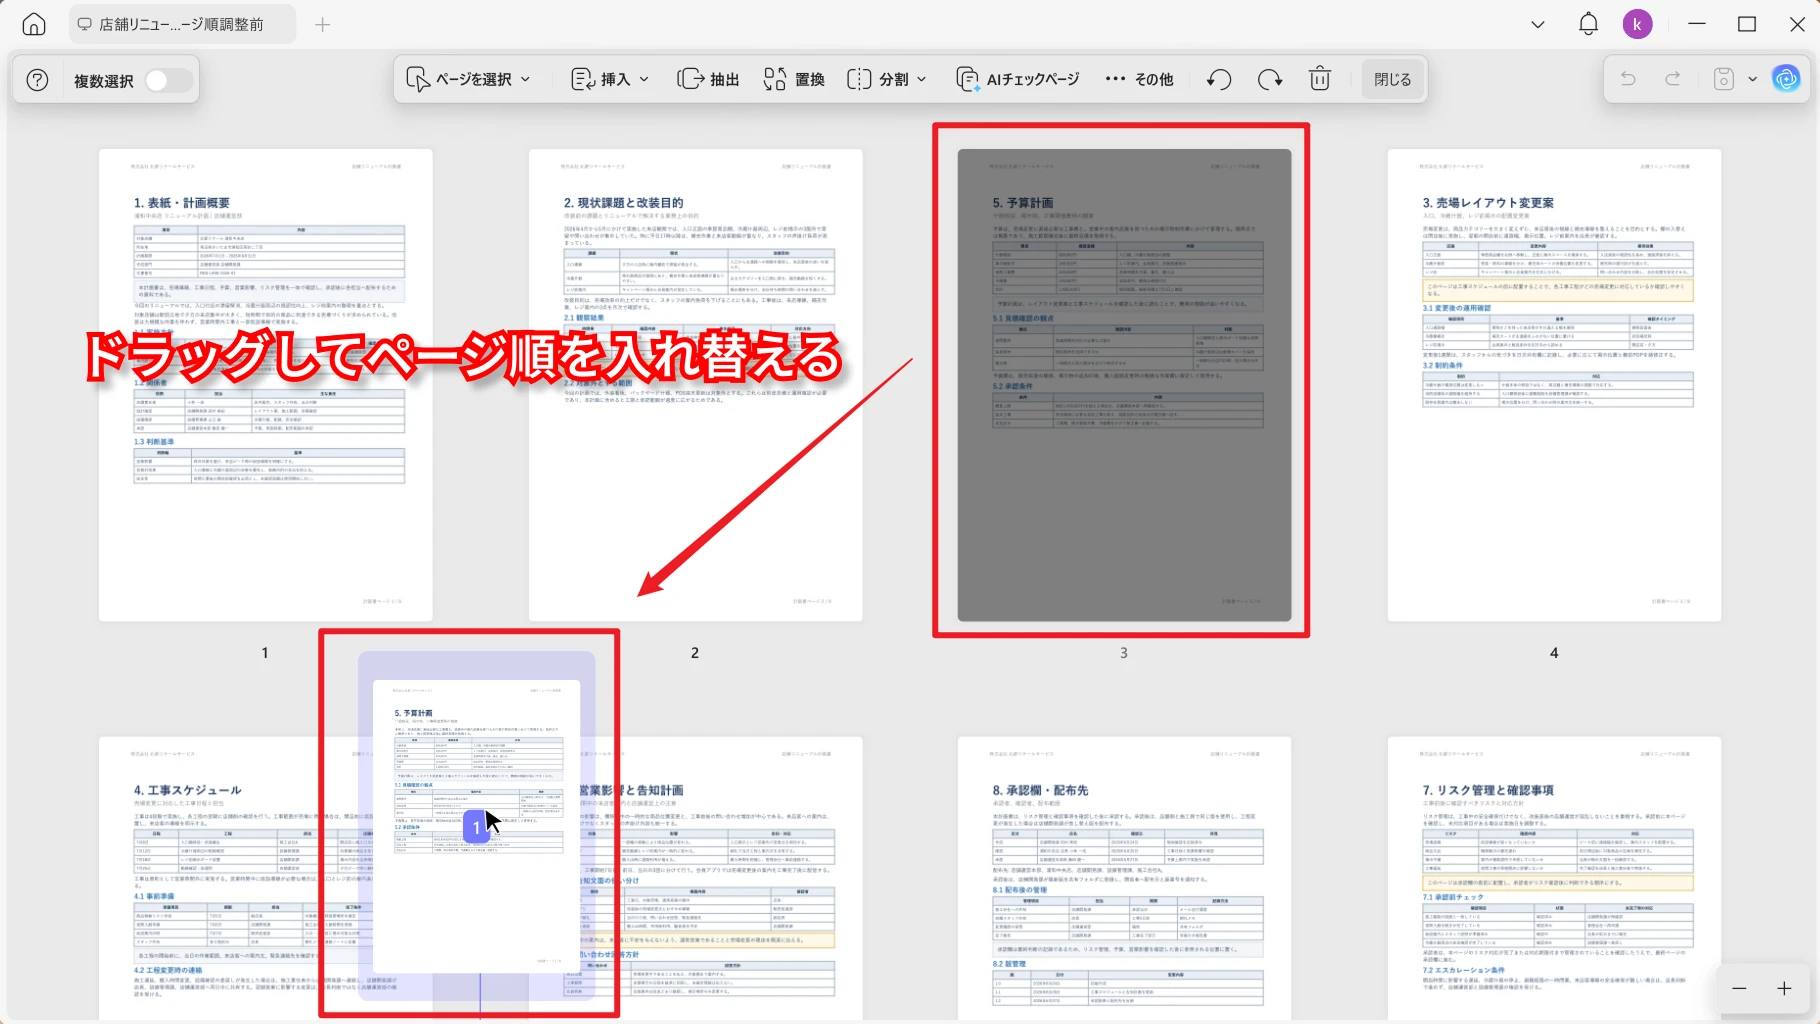1820x1024 pixels.
Task: Run AIチェックページ
Action: (1018, 79)
